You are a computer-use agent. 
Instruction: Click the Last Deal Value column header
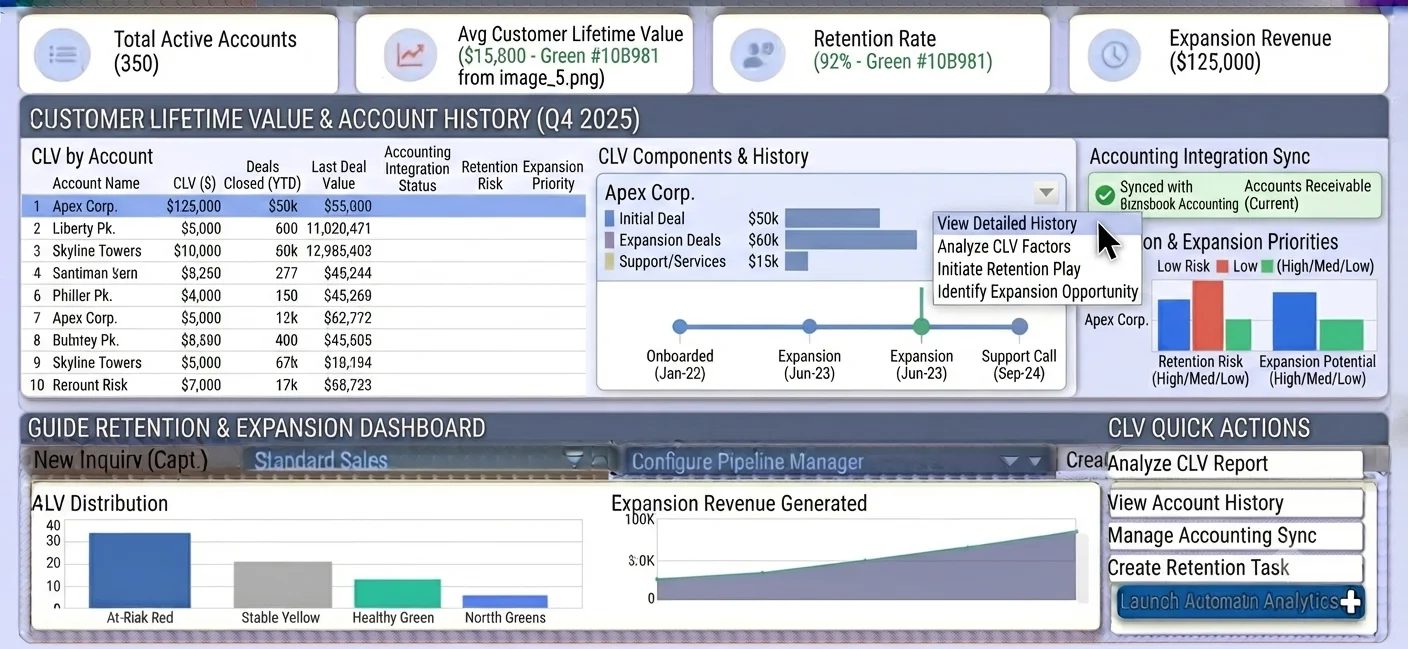pyautogui.click(x=339, y=175)
